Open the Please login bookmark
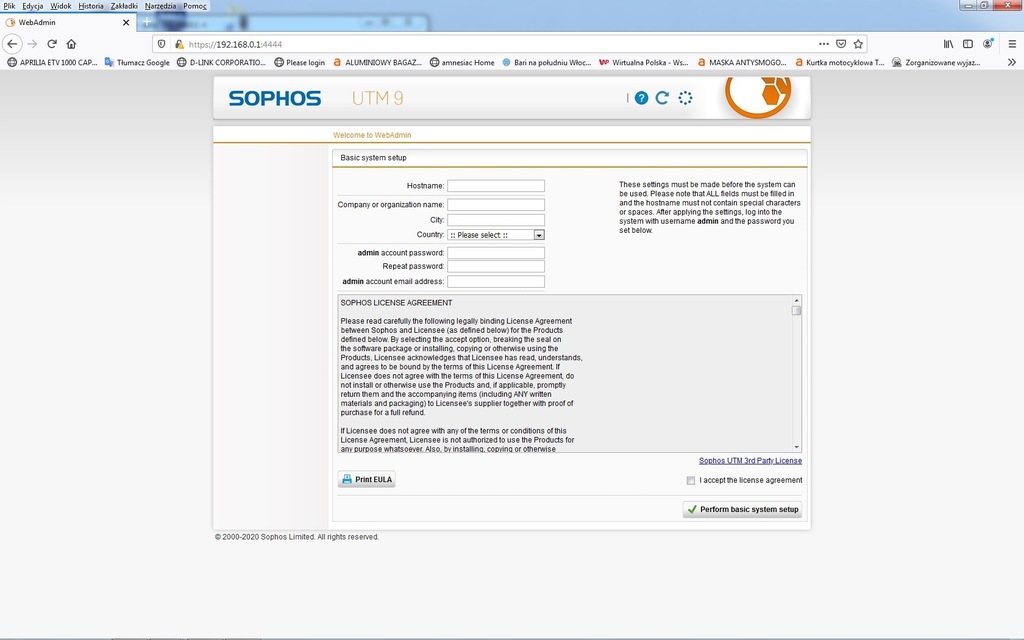The width and height of the screenshot is (1024, 640). [299, 63]
